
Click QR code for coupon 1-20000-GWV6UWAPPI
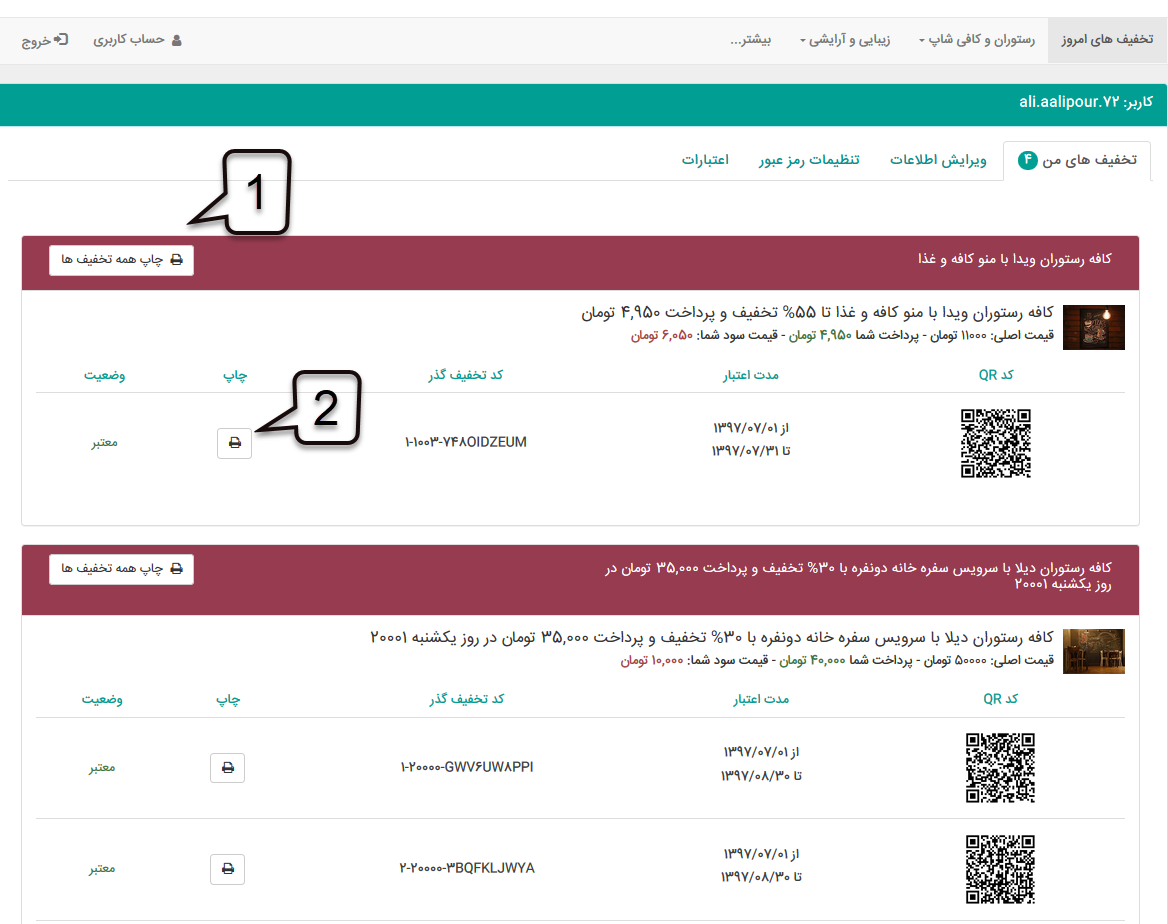pos(999,768)
